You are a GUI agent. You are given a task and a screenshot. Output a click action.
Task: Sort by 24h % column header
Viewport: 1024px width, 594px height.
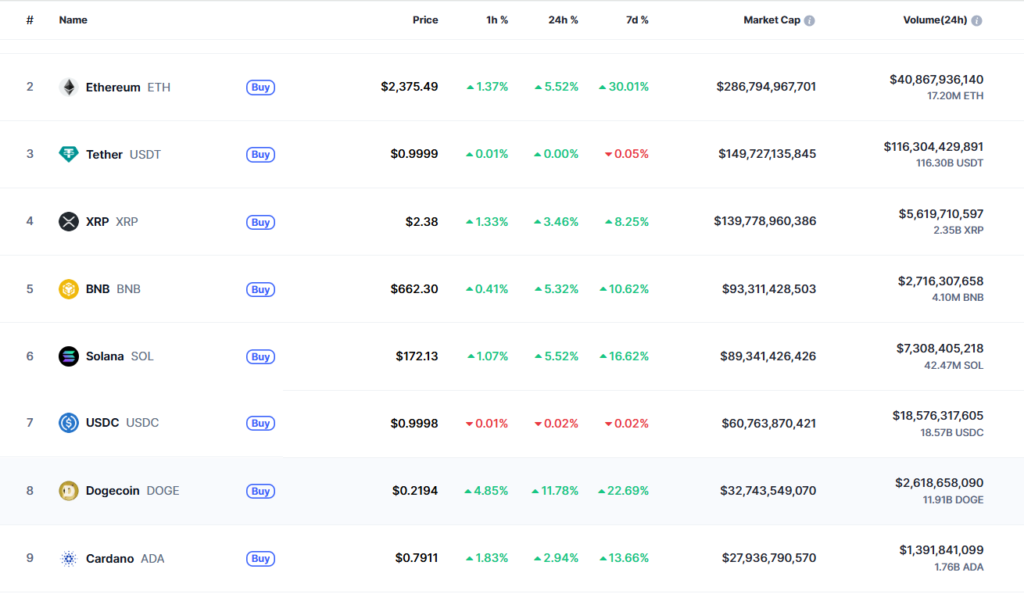click(563, 20)
